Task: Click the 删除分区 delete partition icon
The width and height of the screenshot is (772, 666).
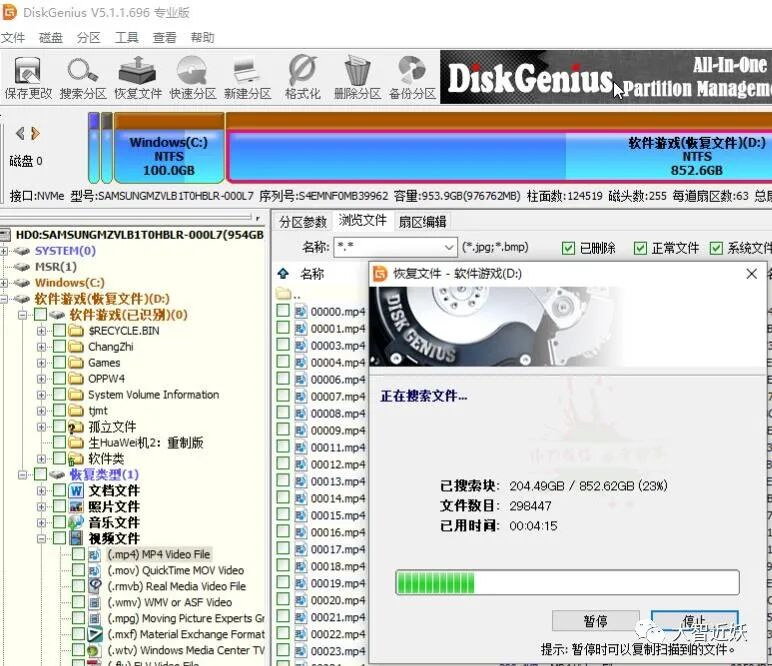Action: (357, 78)
